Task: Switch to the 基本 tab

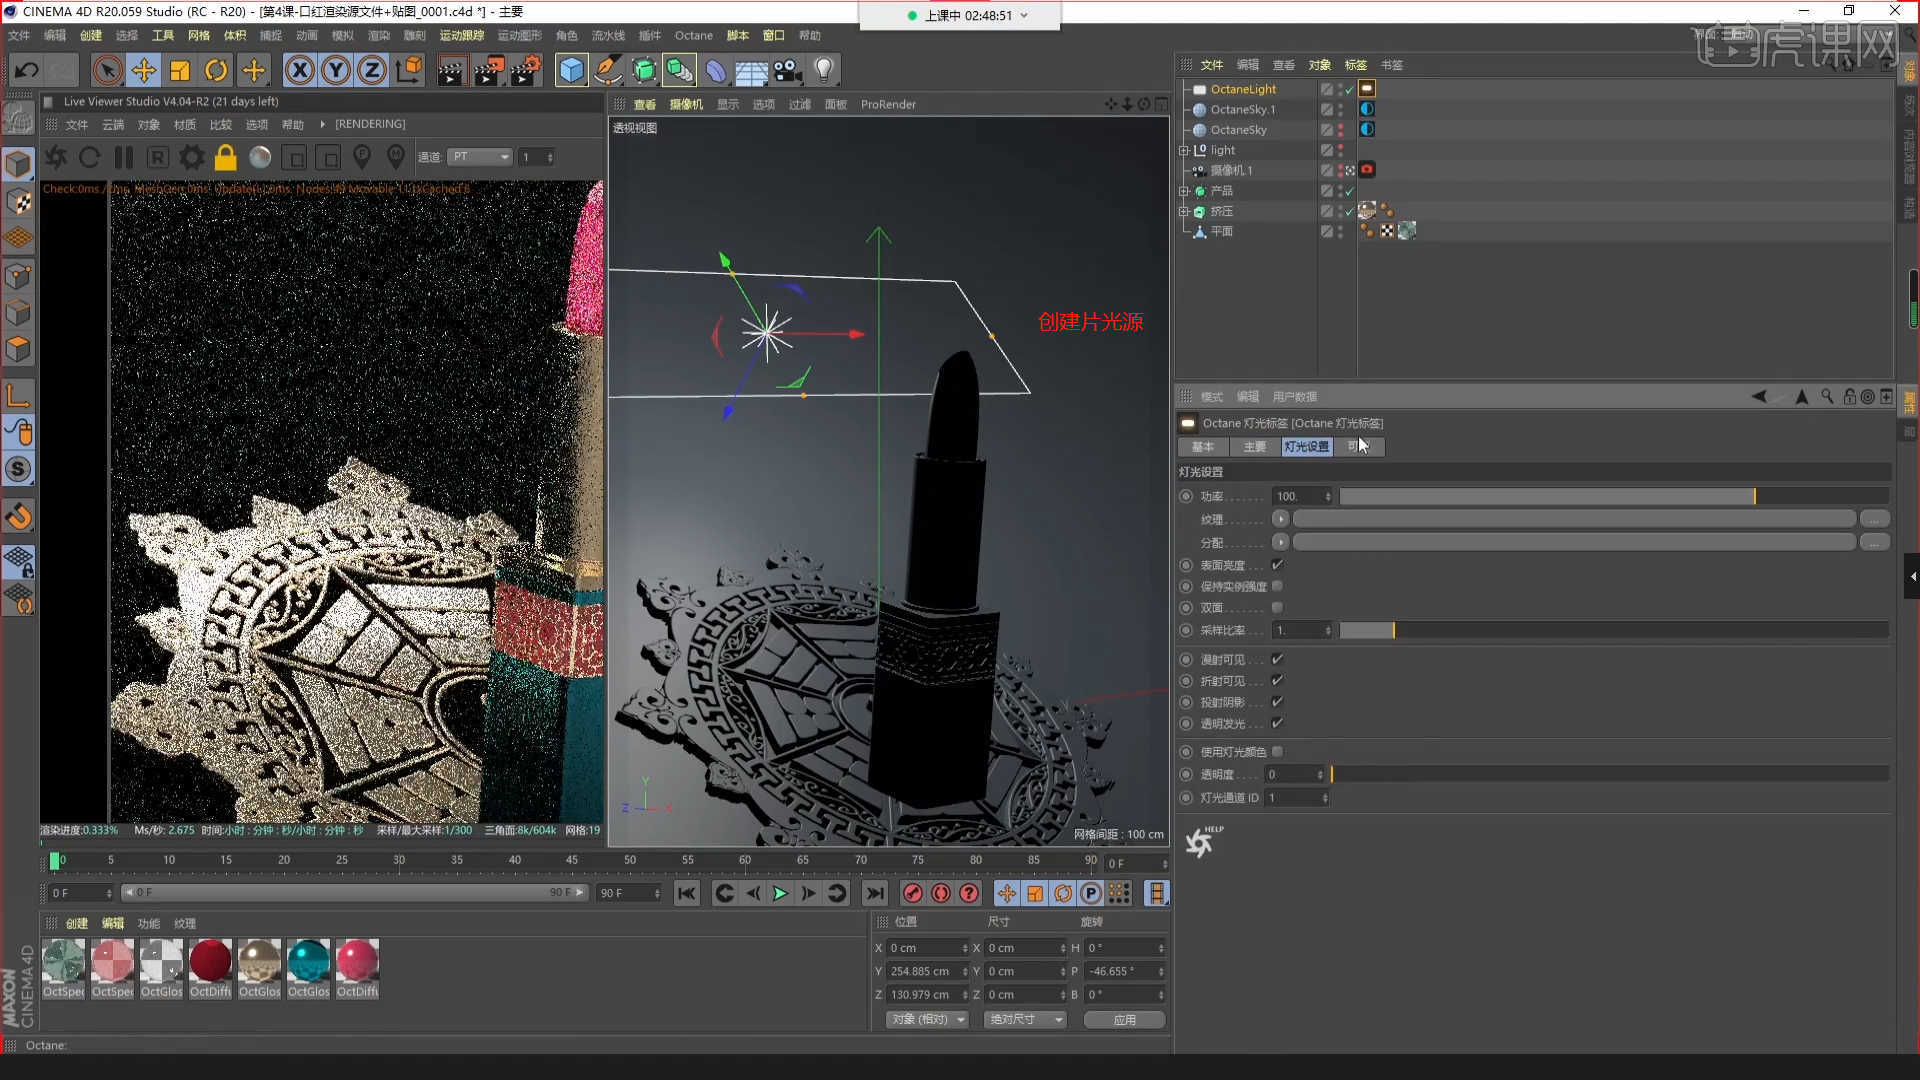Action: 1203,447
